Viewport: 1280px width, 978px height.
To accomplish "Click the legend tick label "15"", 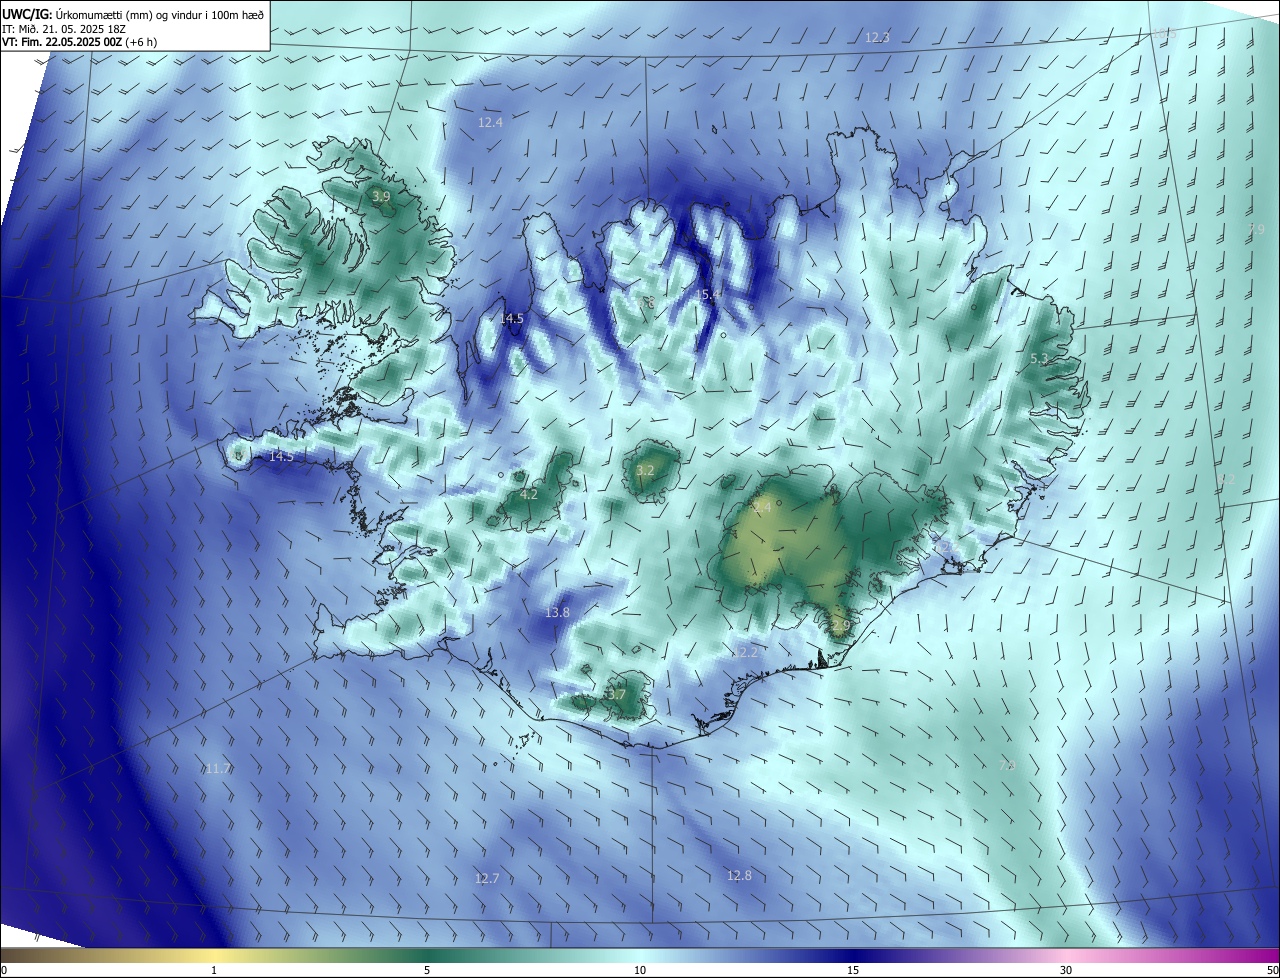I will 853,970.
